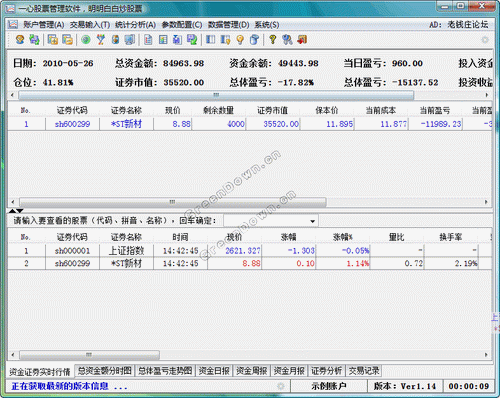Click the plain columns layout icon
This screenshot has height=398, width=500.
click(210, 40)
